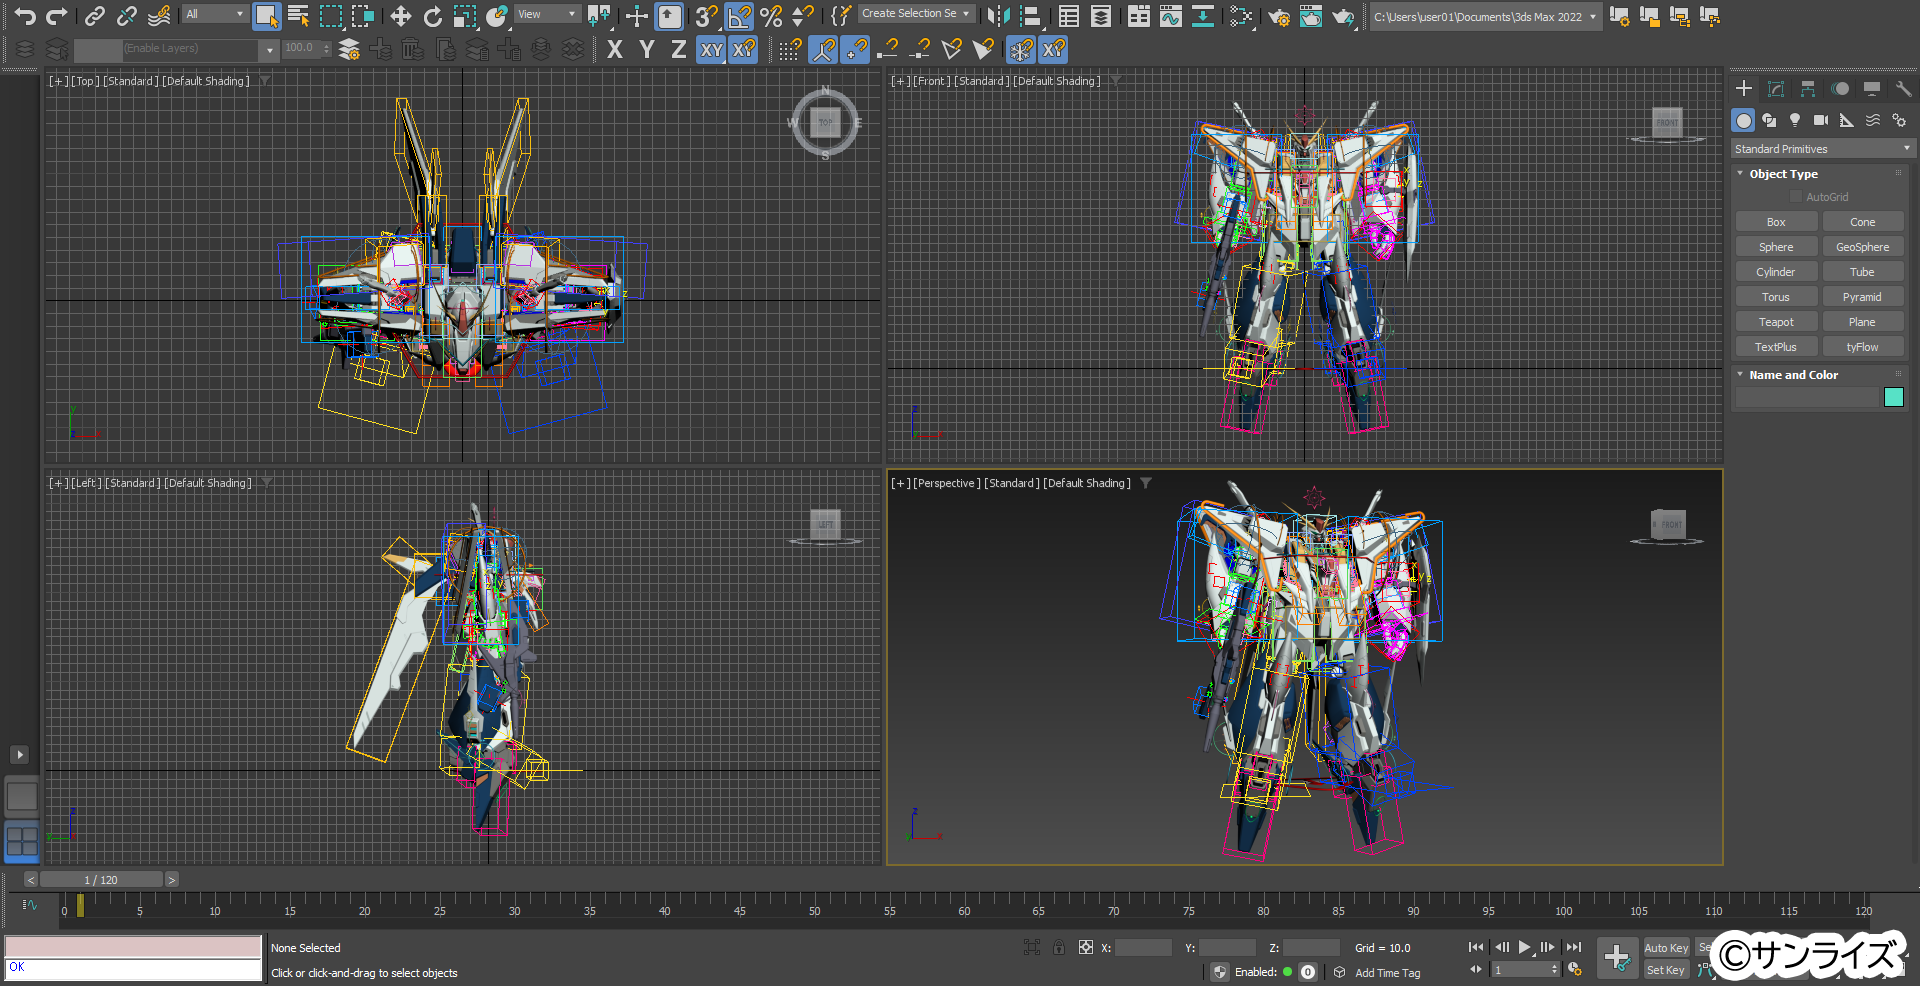The image size is (1920, 986).
Task: Create a GeoSphere primitive
Action: coord(1862,247)
